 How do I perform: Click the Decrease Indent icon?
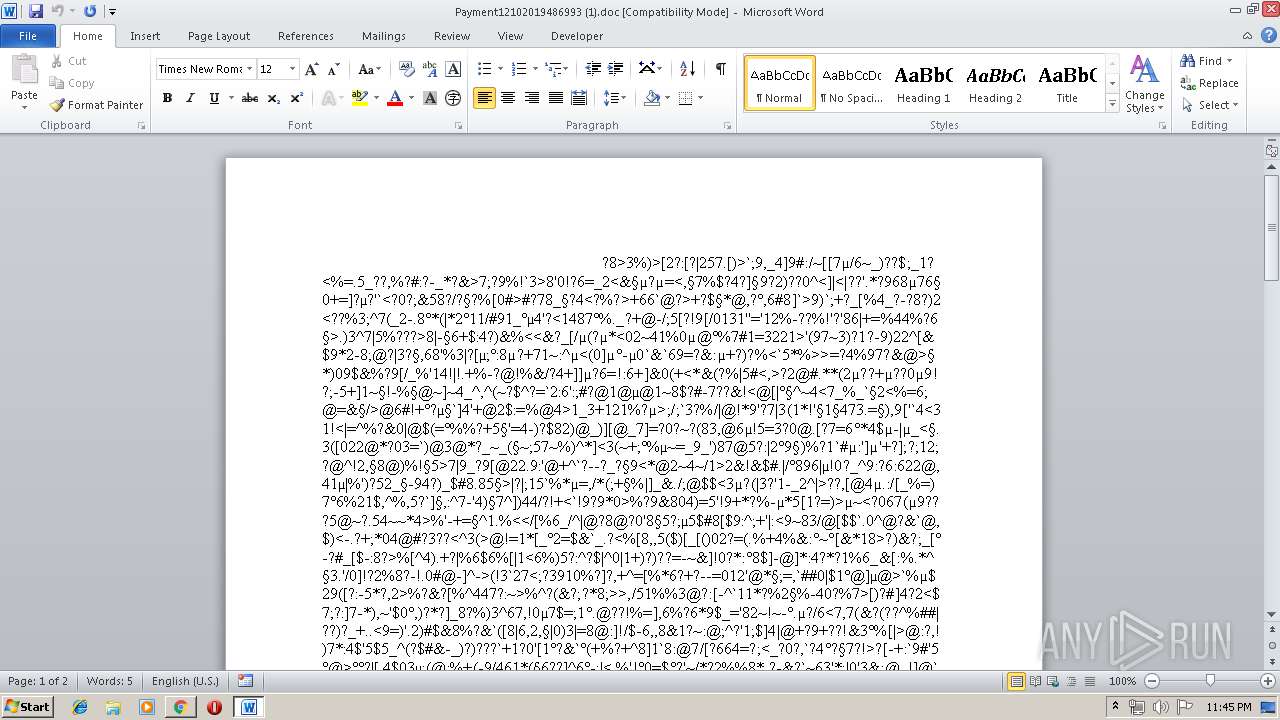click(x=593, y=69)
